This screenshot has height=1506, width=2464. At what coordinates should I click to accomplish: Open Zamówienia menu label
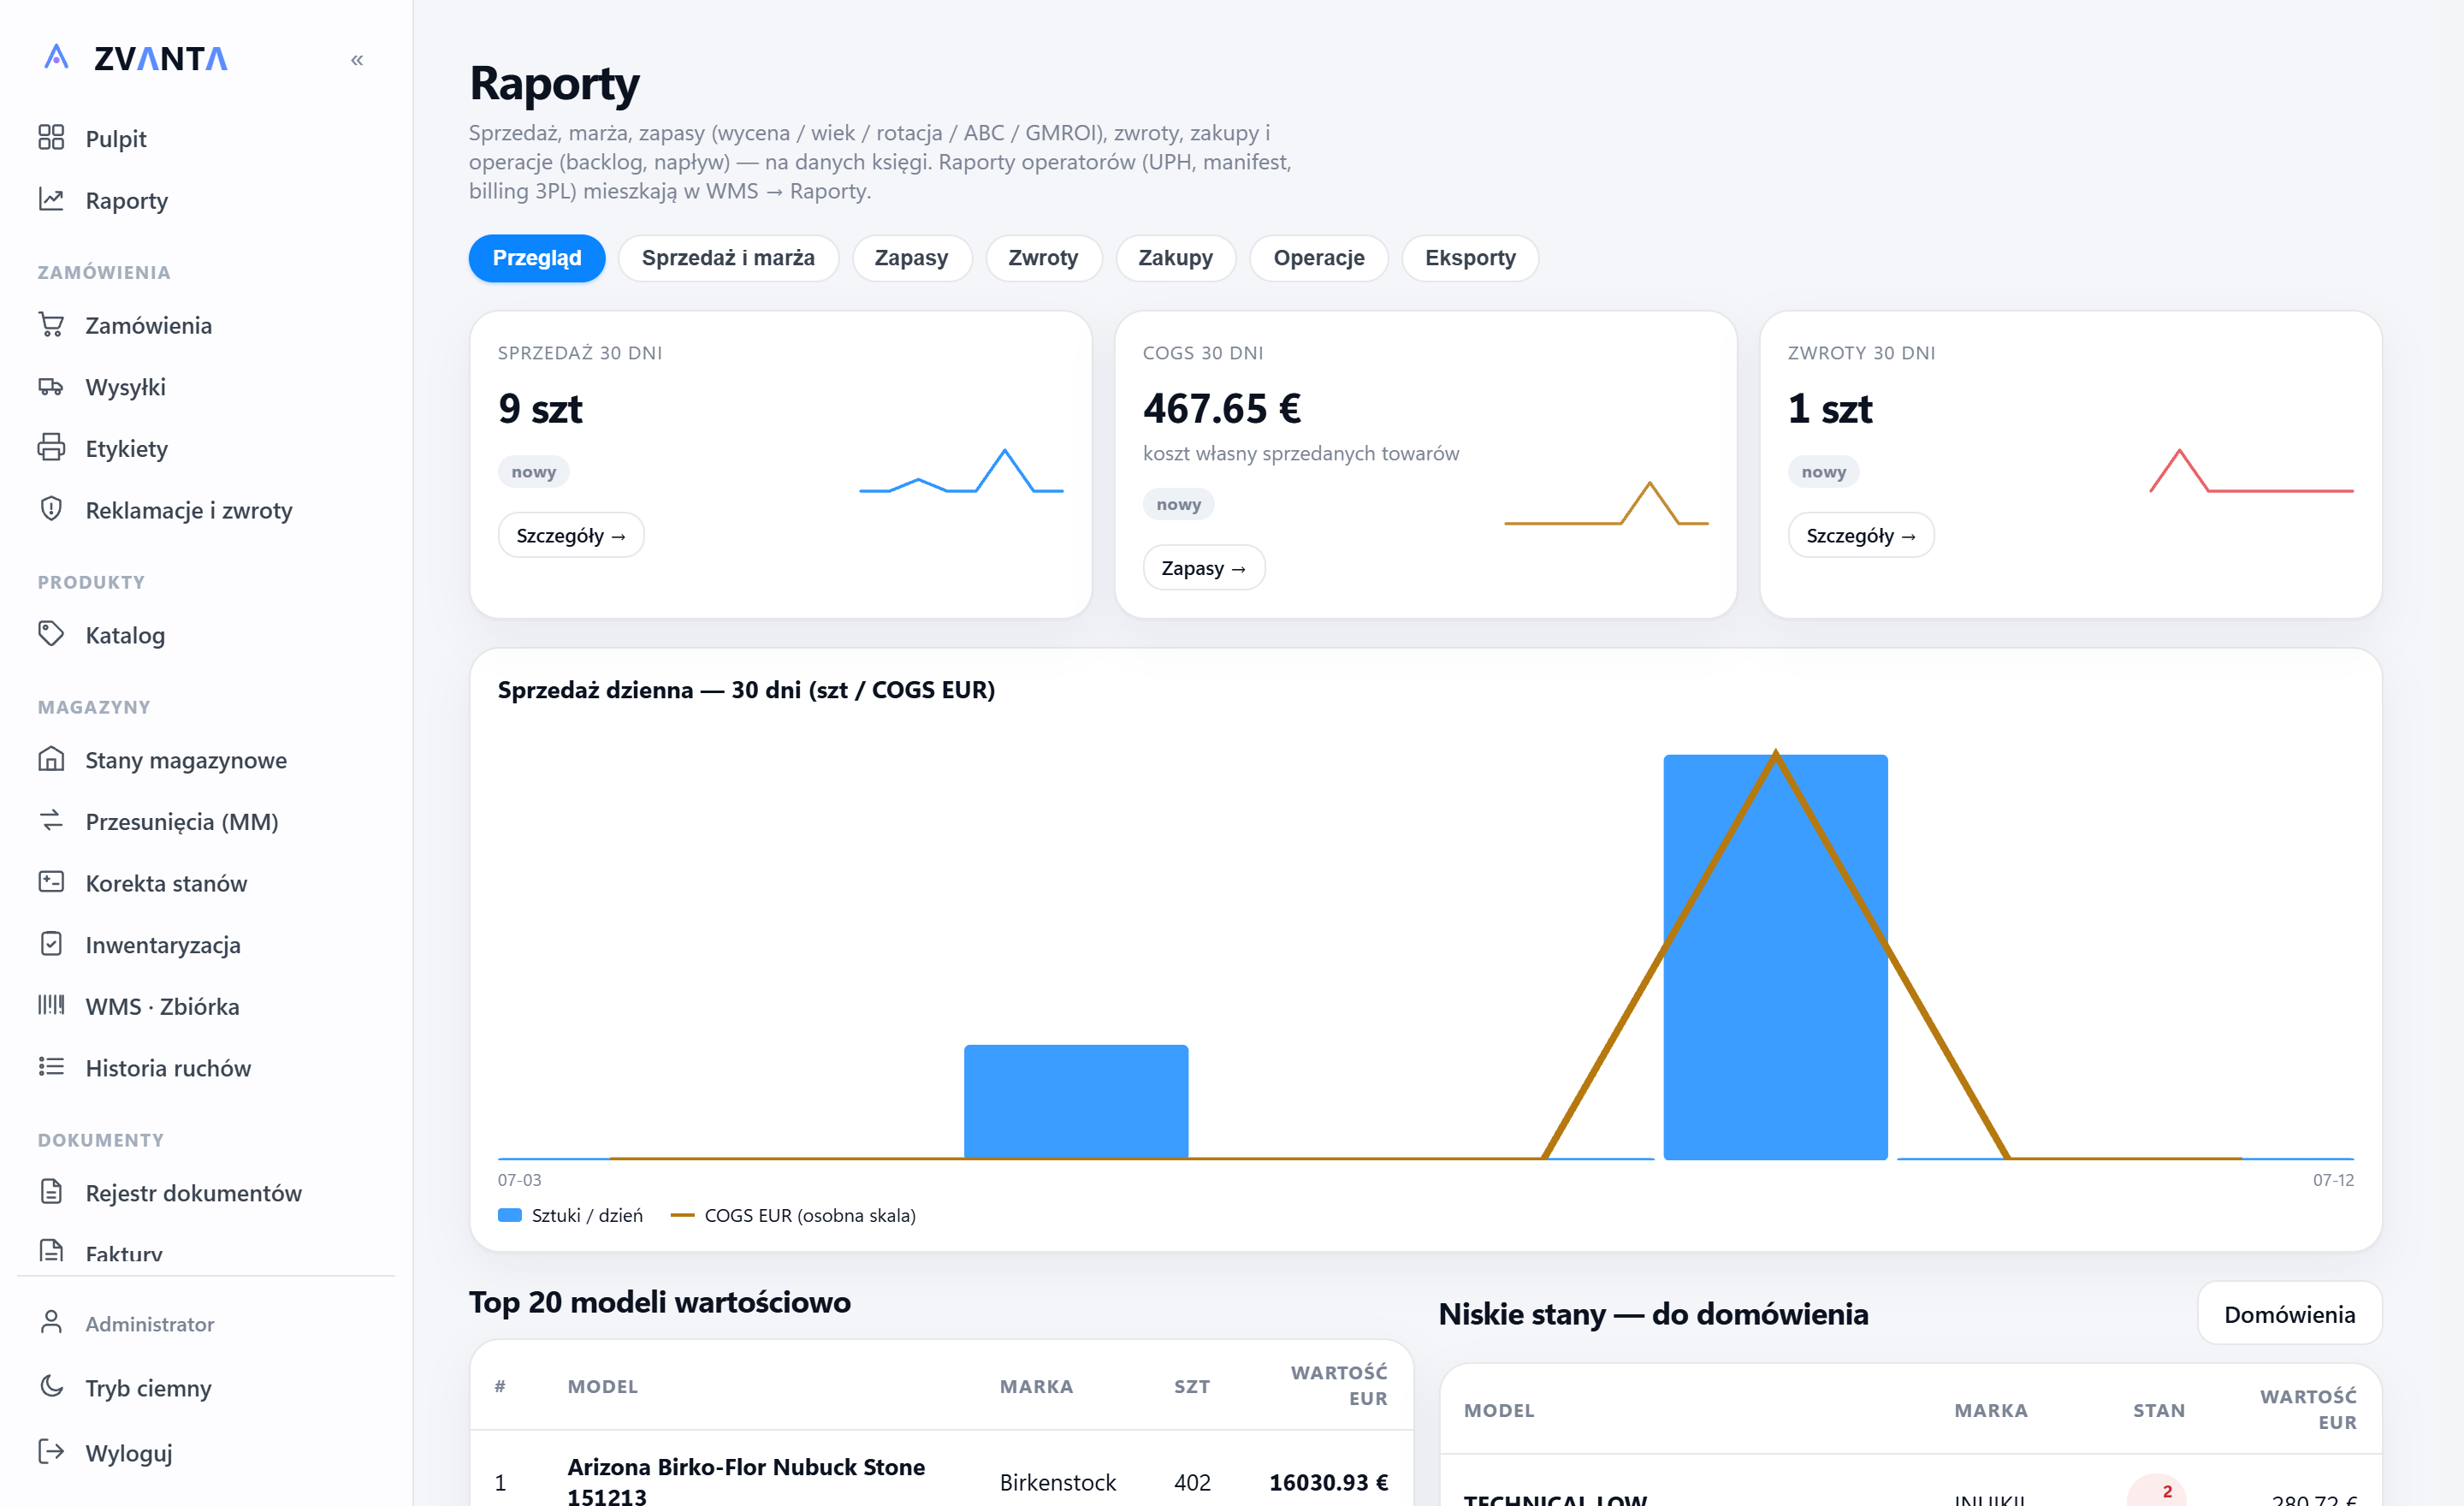click(149, 326)
